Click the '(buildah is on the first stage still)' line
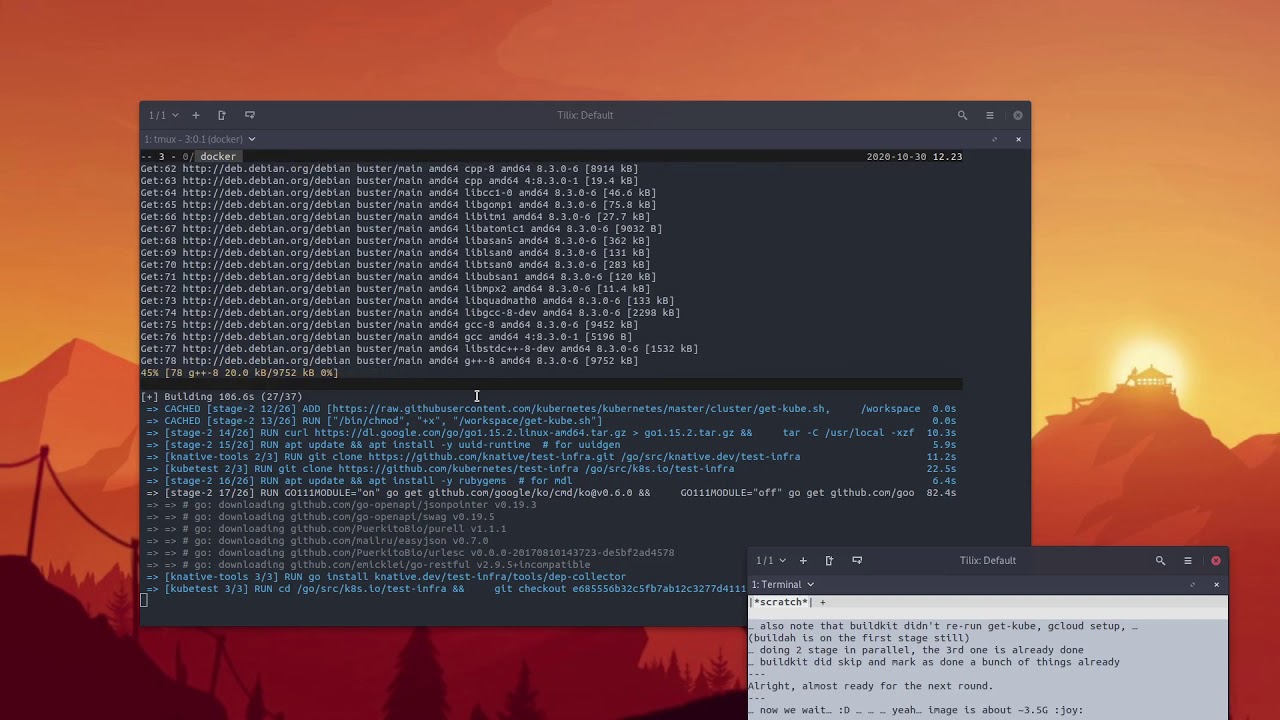The image size is (1280, 720). pyautogui.click(x=859, y=638)
